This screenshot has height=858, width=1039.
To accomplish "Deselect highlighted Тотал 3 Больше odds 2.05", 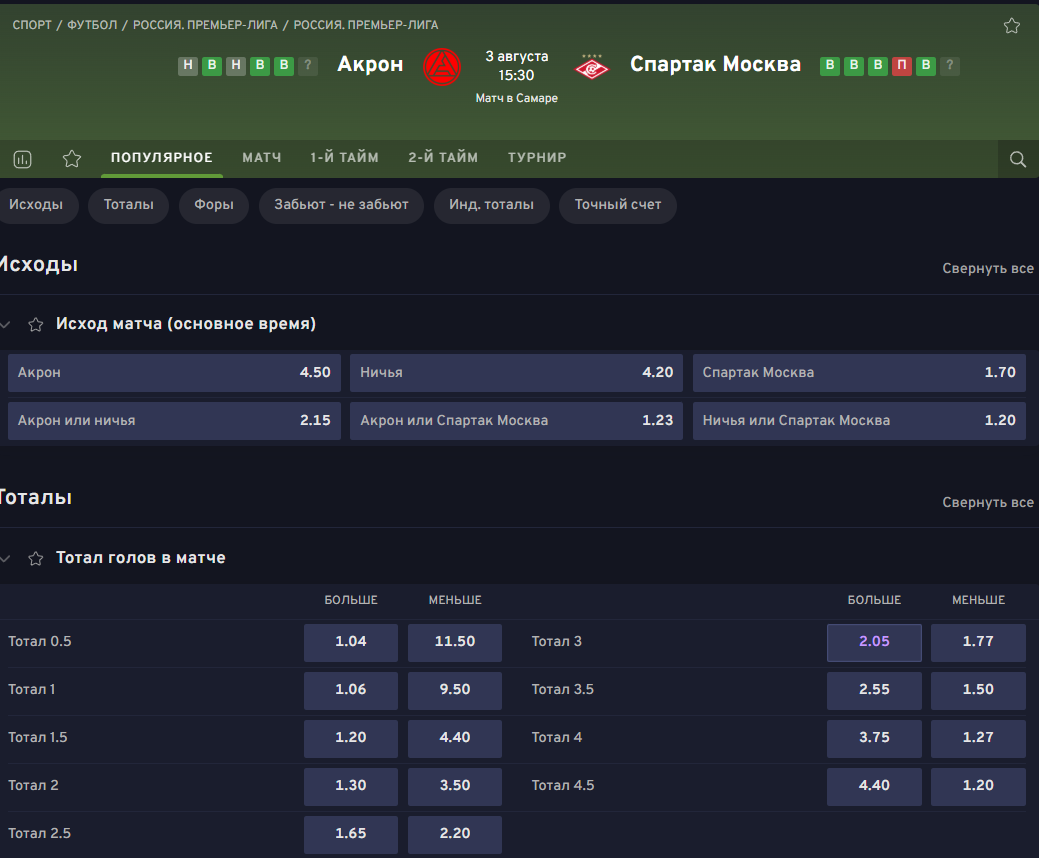I will coord(874,643).
